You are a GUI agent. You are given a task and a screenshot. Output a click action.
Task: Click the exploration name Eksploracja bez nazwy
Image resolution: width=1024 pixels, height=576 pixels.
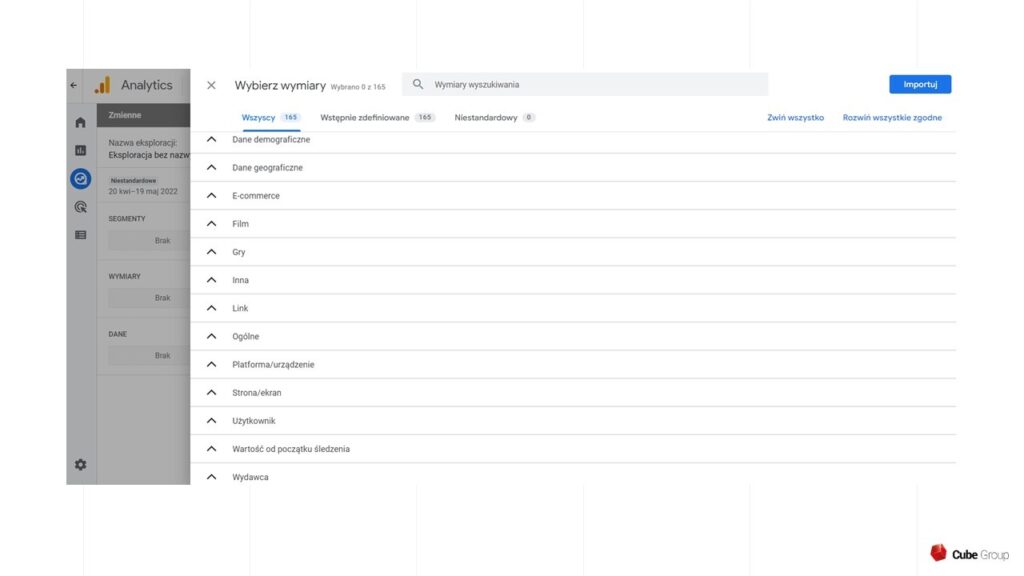149,155
